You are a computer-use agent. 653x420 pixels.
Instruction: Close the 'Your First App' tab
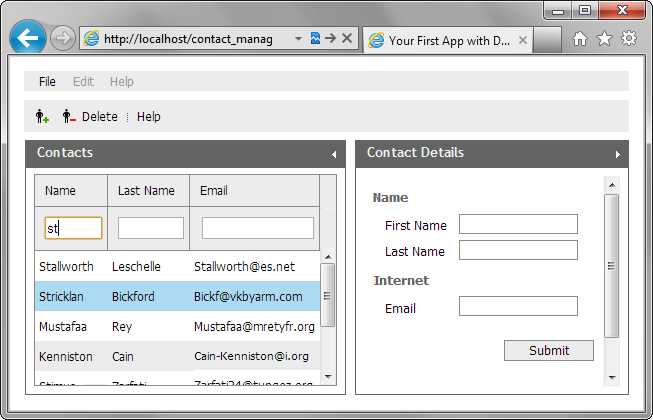click(523, 40)
